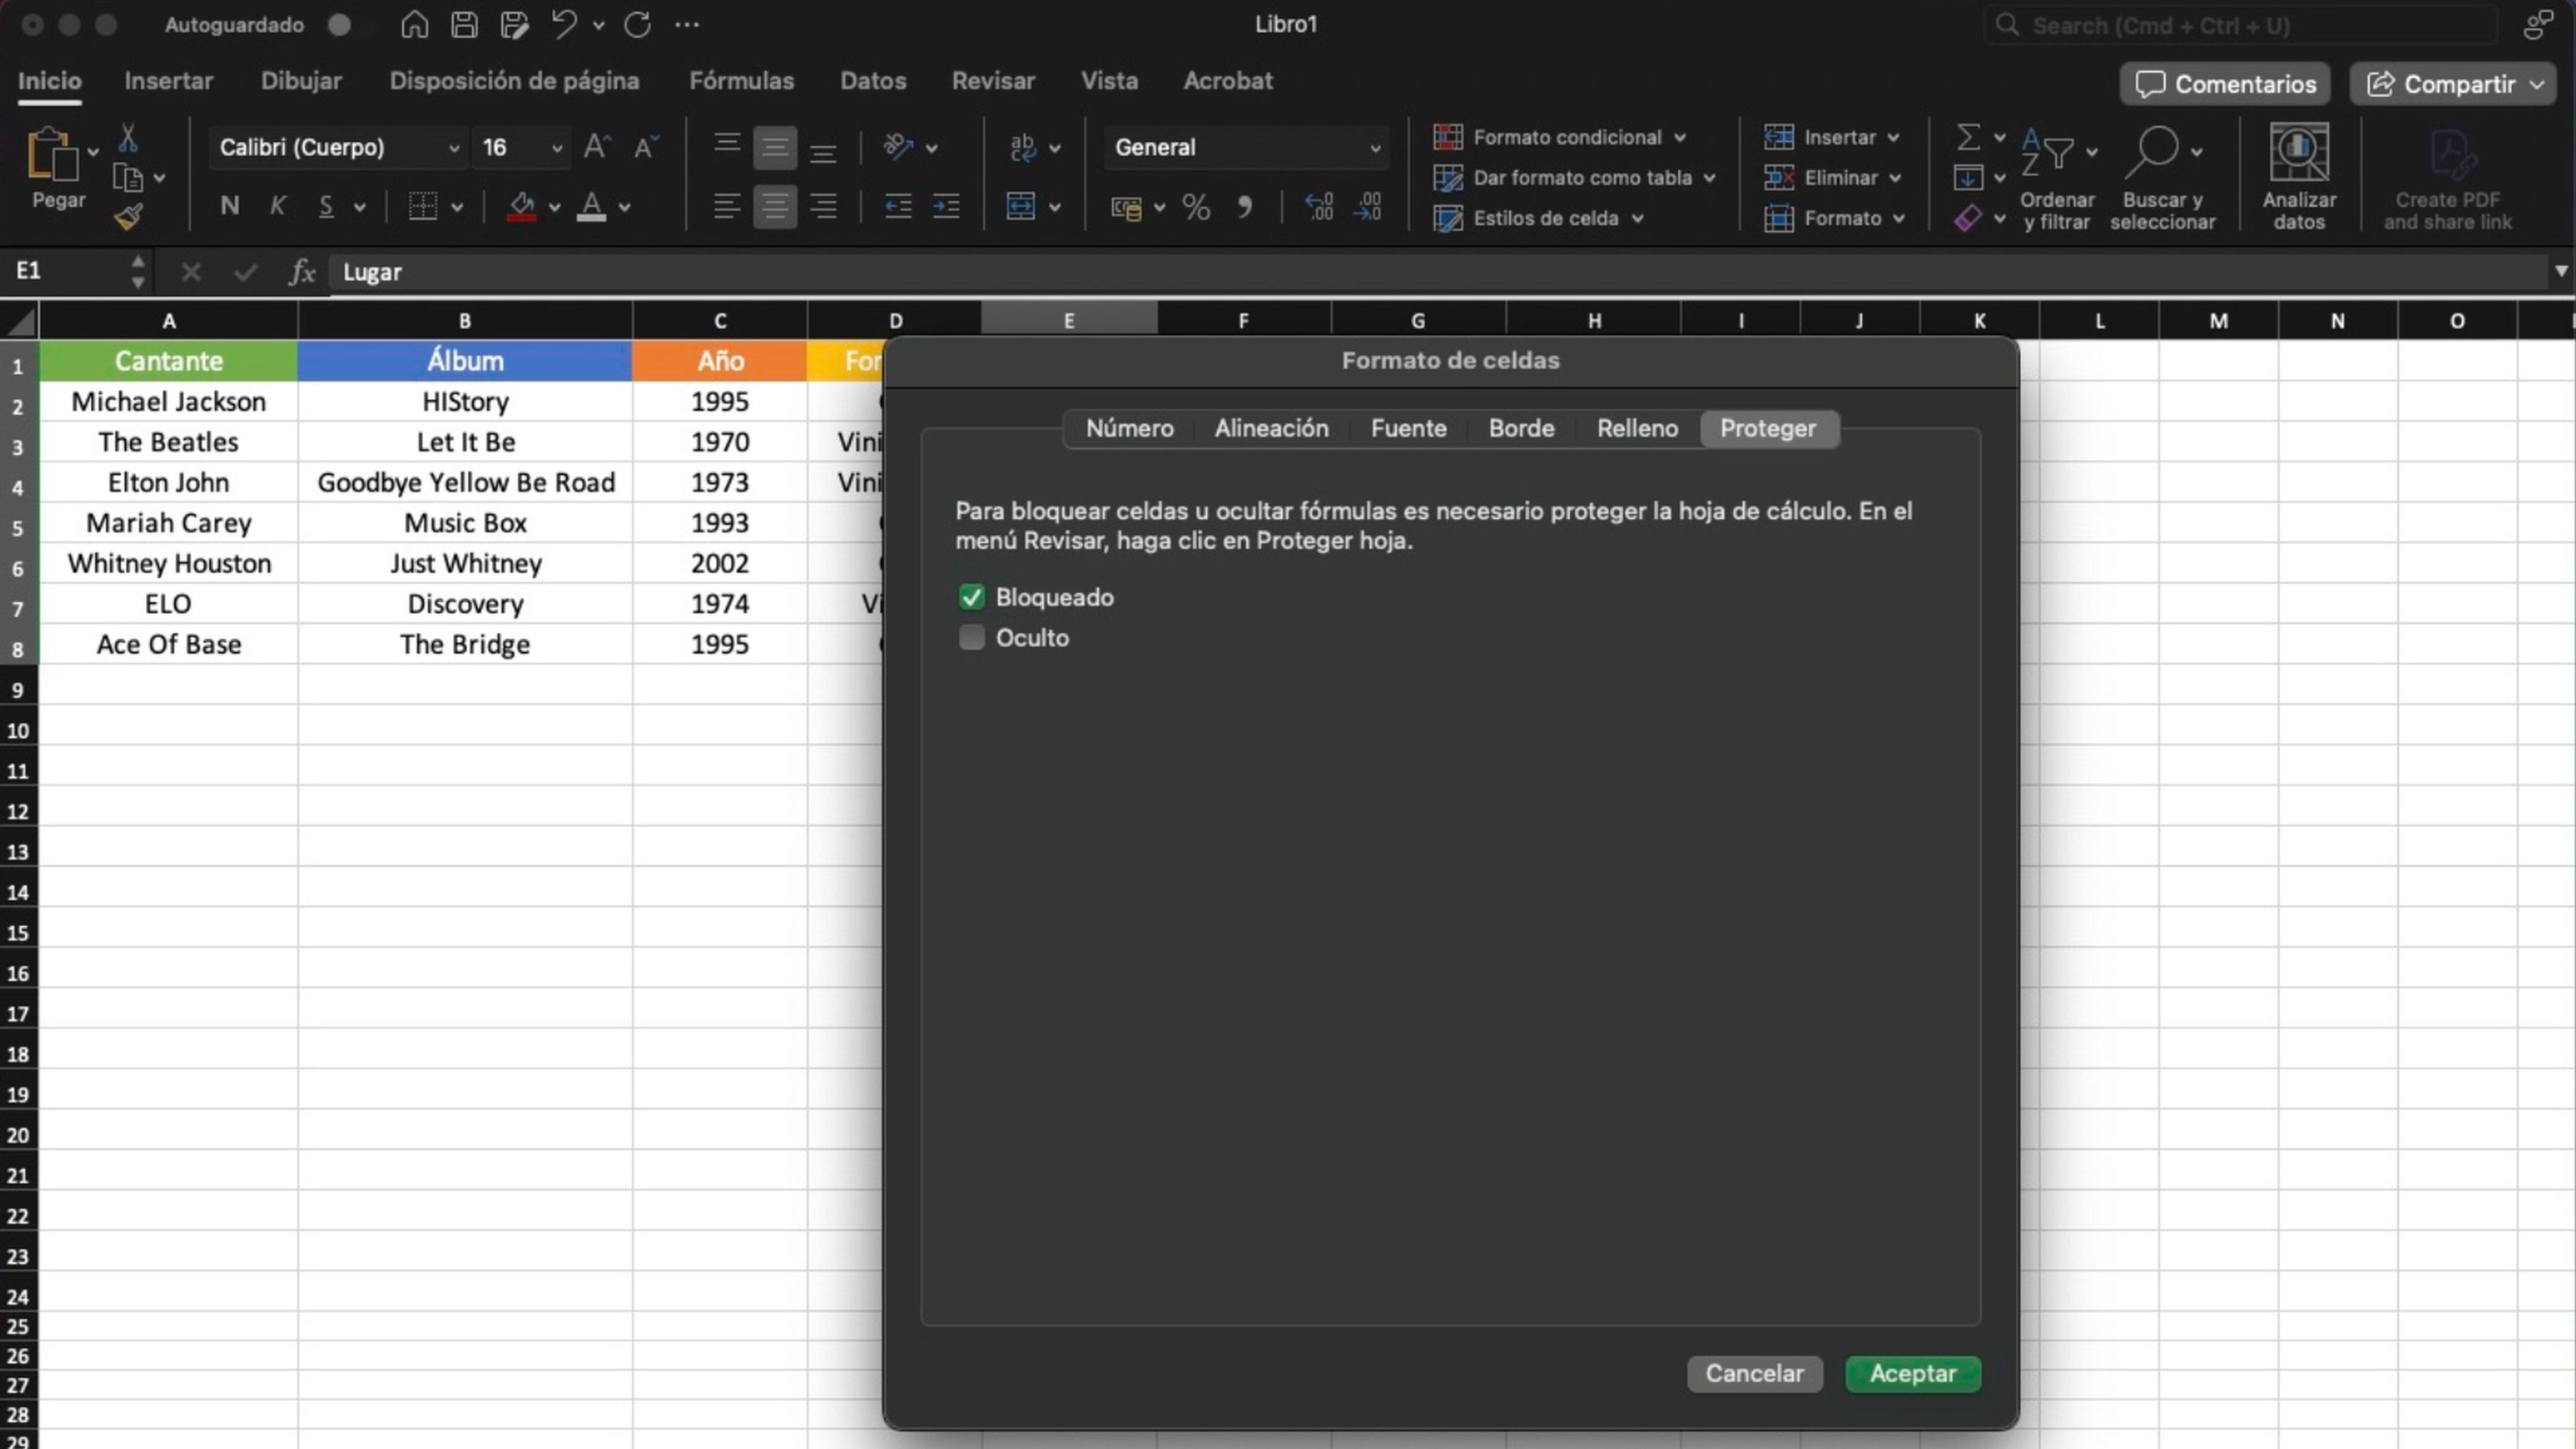Switch to Número tab in dialog

(1130, 429)
